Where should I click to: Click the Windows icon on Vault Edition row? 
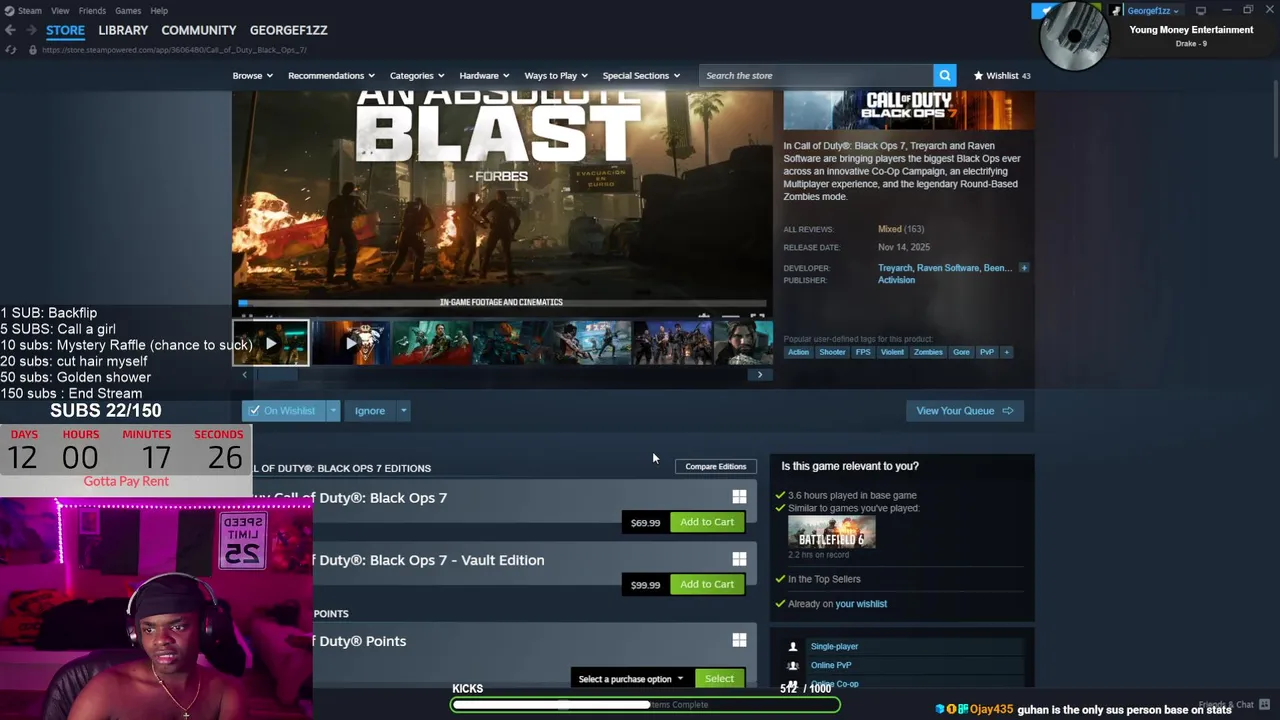tap(739, 559)
